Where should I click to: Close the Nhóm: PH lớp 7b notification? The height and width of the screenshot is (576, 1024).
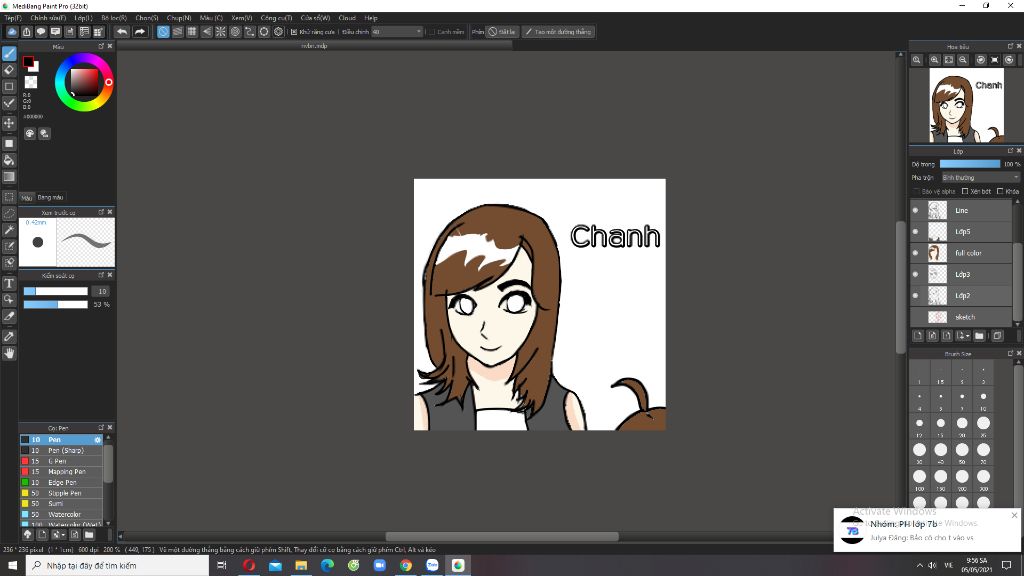1014,515
